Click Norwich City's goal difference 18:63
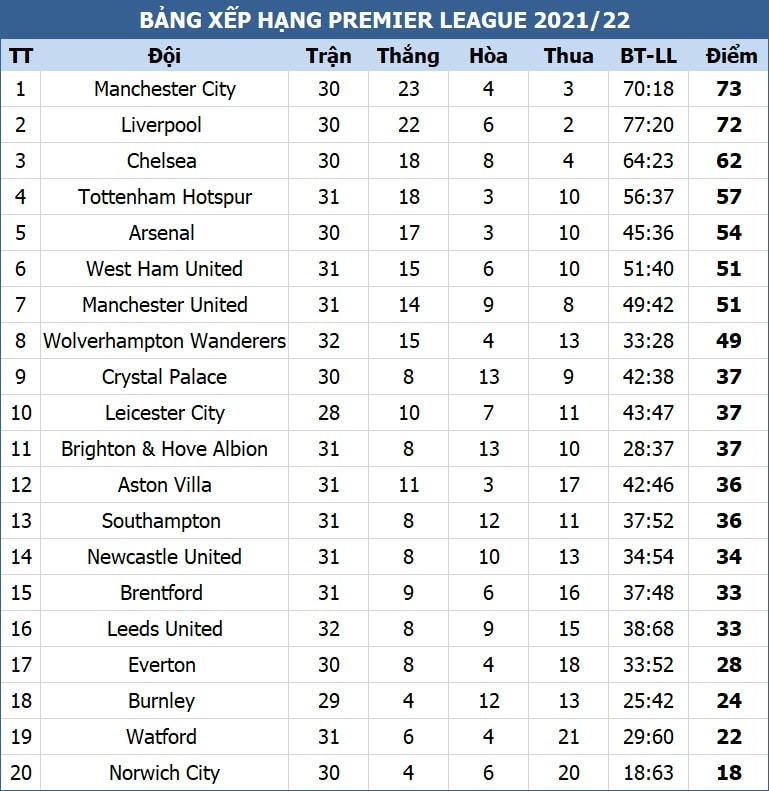The image size is (769, 791). [648, 773]
